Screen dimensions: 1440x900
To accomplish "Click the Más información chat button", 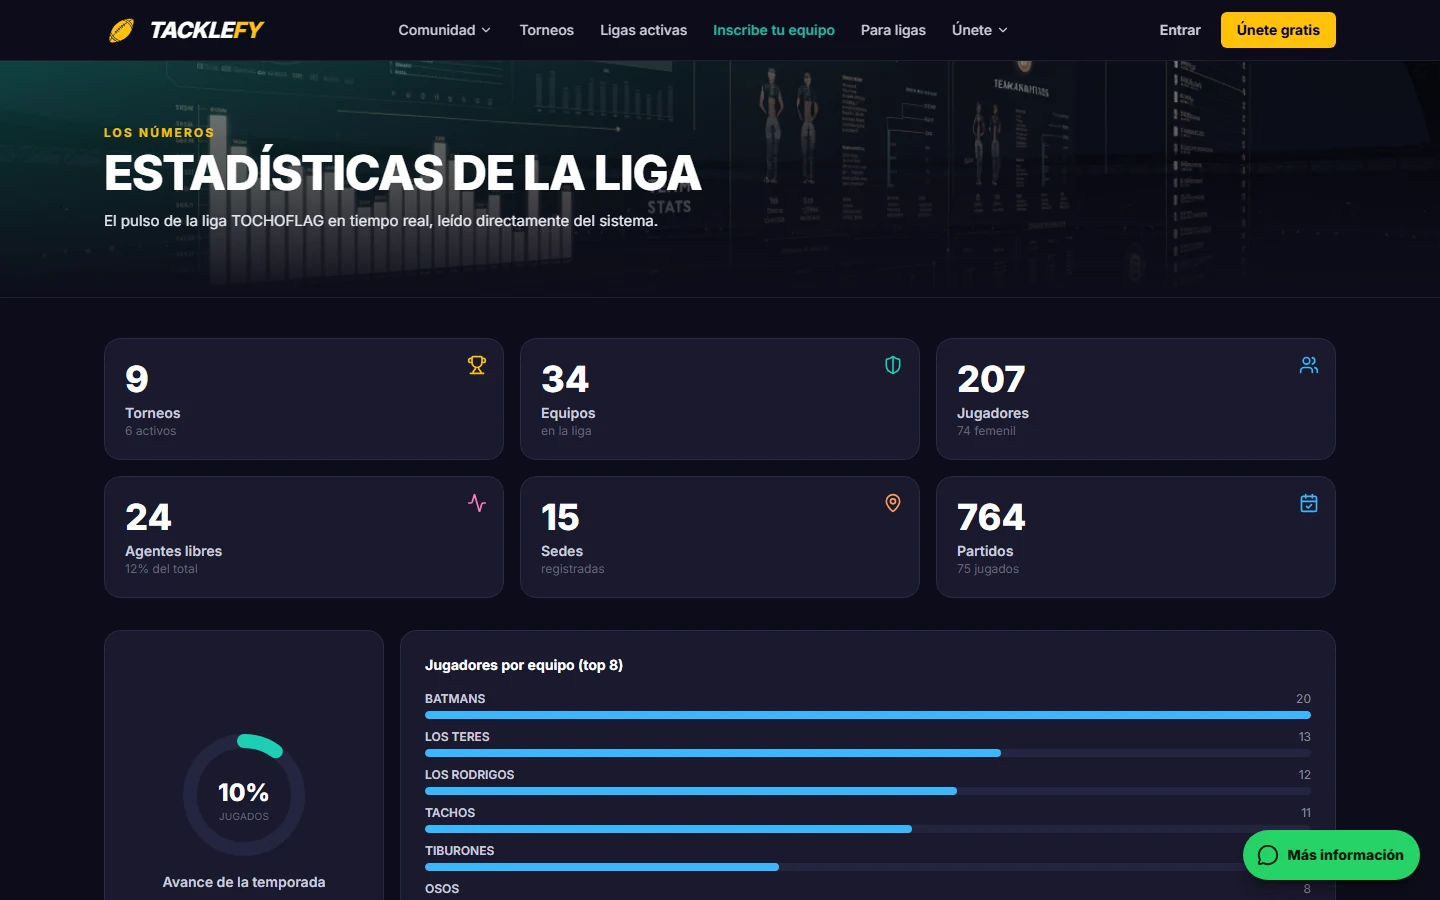I will (1331, 855).
